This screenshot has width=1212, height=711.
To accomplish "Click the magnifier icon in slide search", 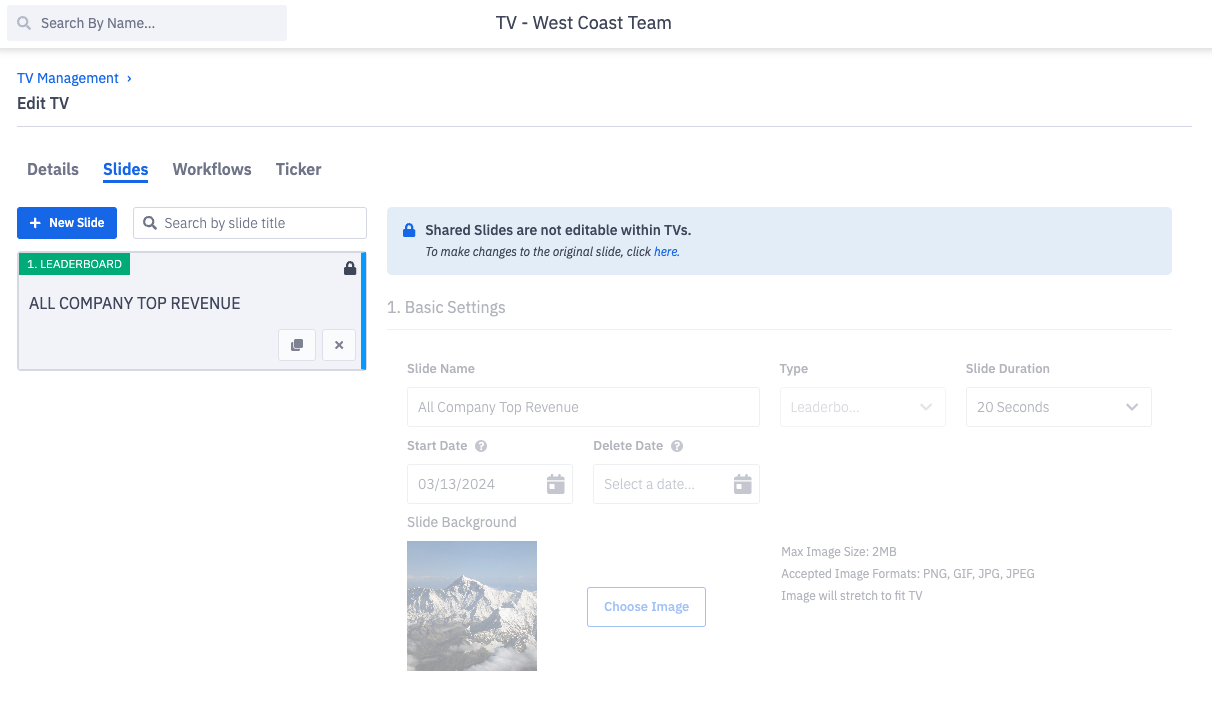I will click(151, 223).
